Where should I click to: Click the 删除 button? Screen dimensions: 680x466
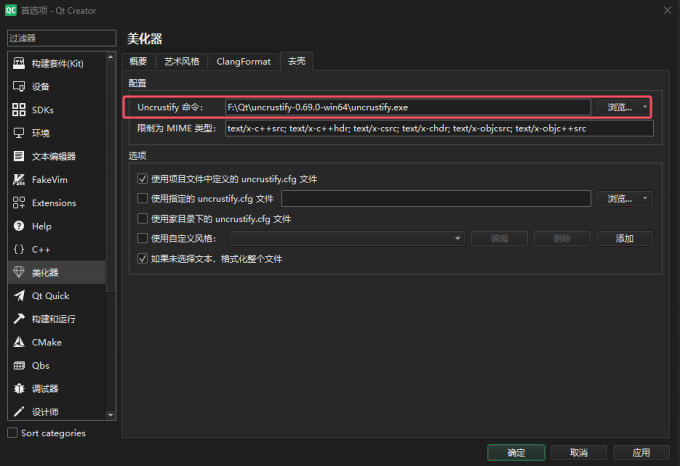[562, 238]
